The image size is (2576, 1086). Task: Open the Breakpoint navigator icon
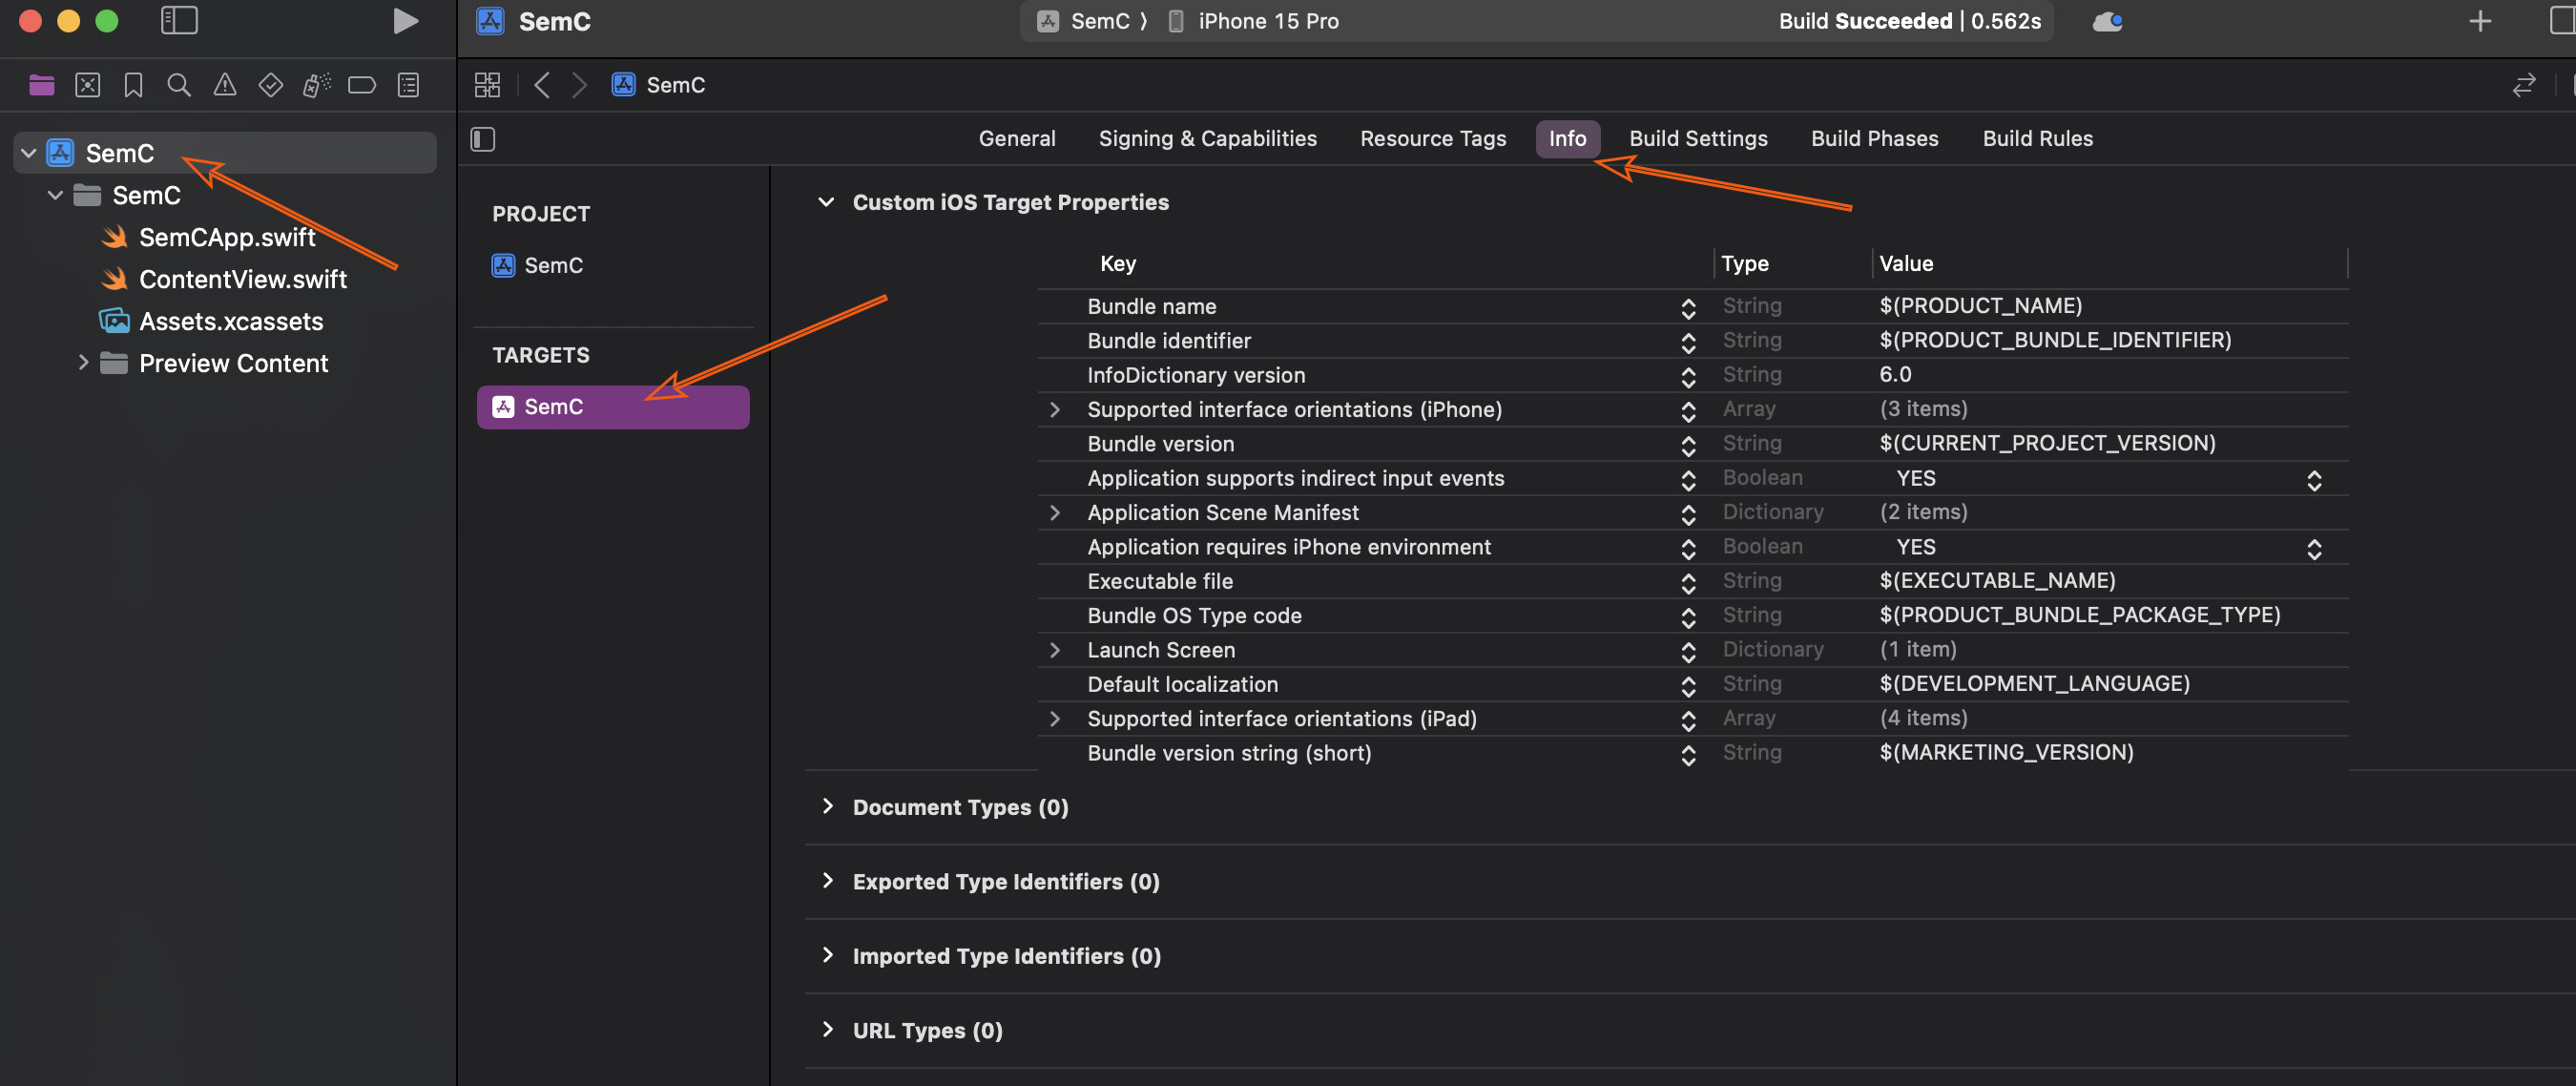pos(362,85)
